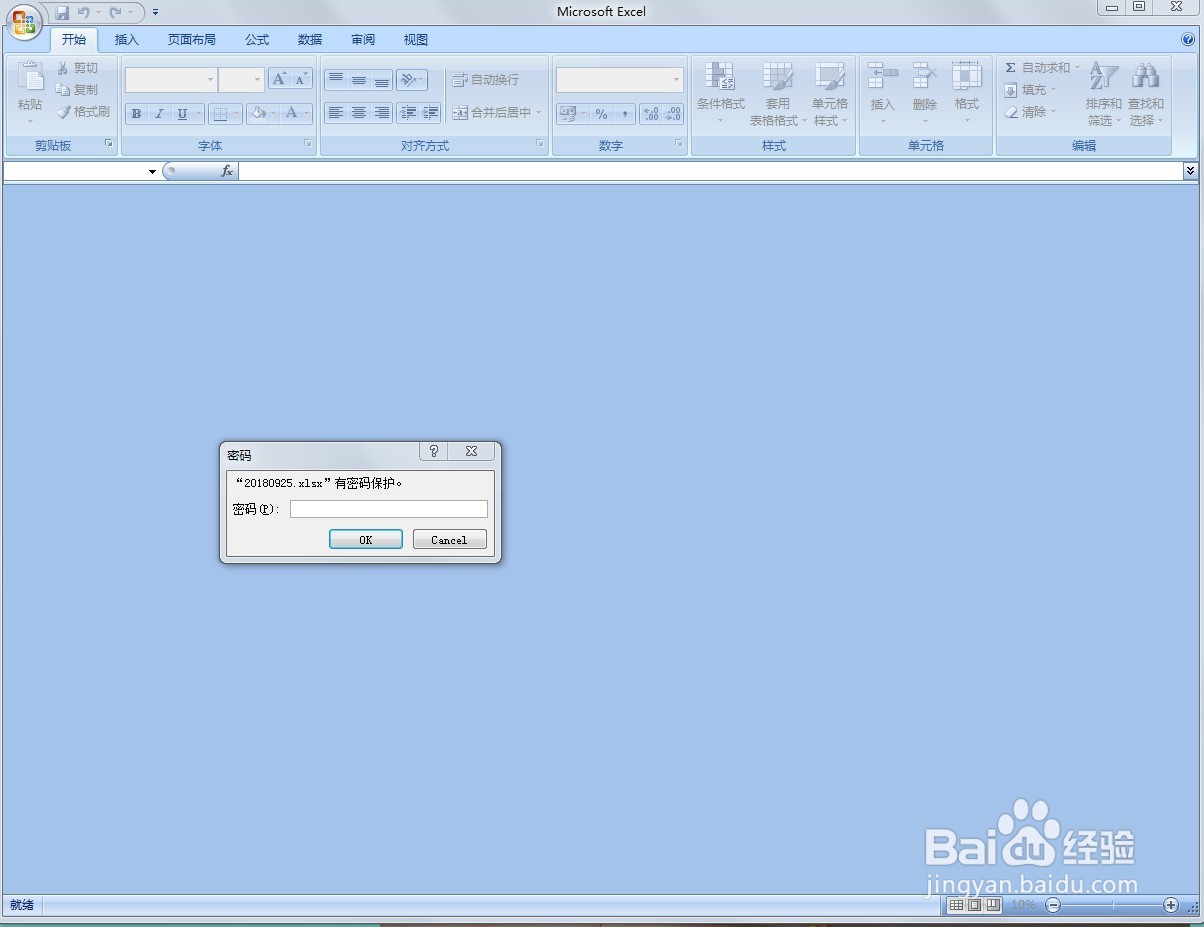1204x927 pixels.
Task: Open the Customize Quick Access Toolbar arrow
Action: [x=156, y=13]
